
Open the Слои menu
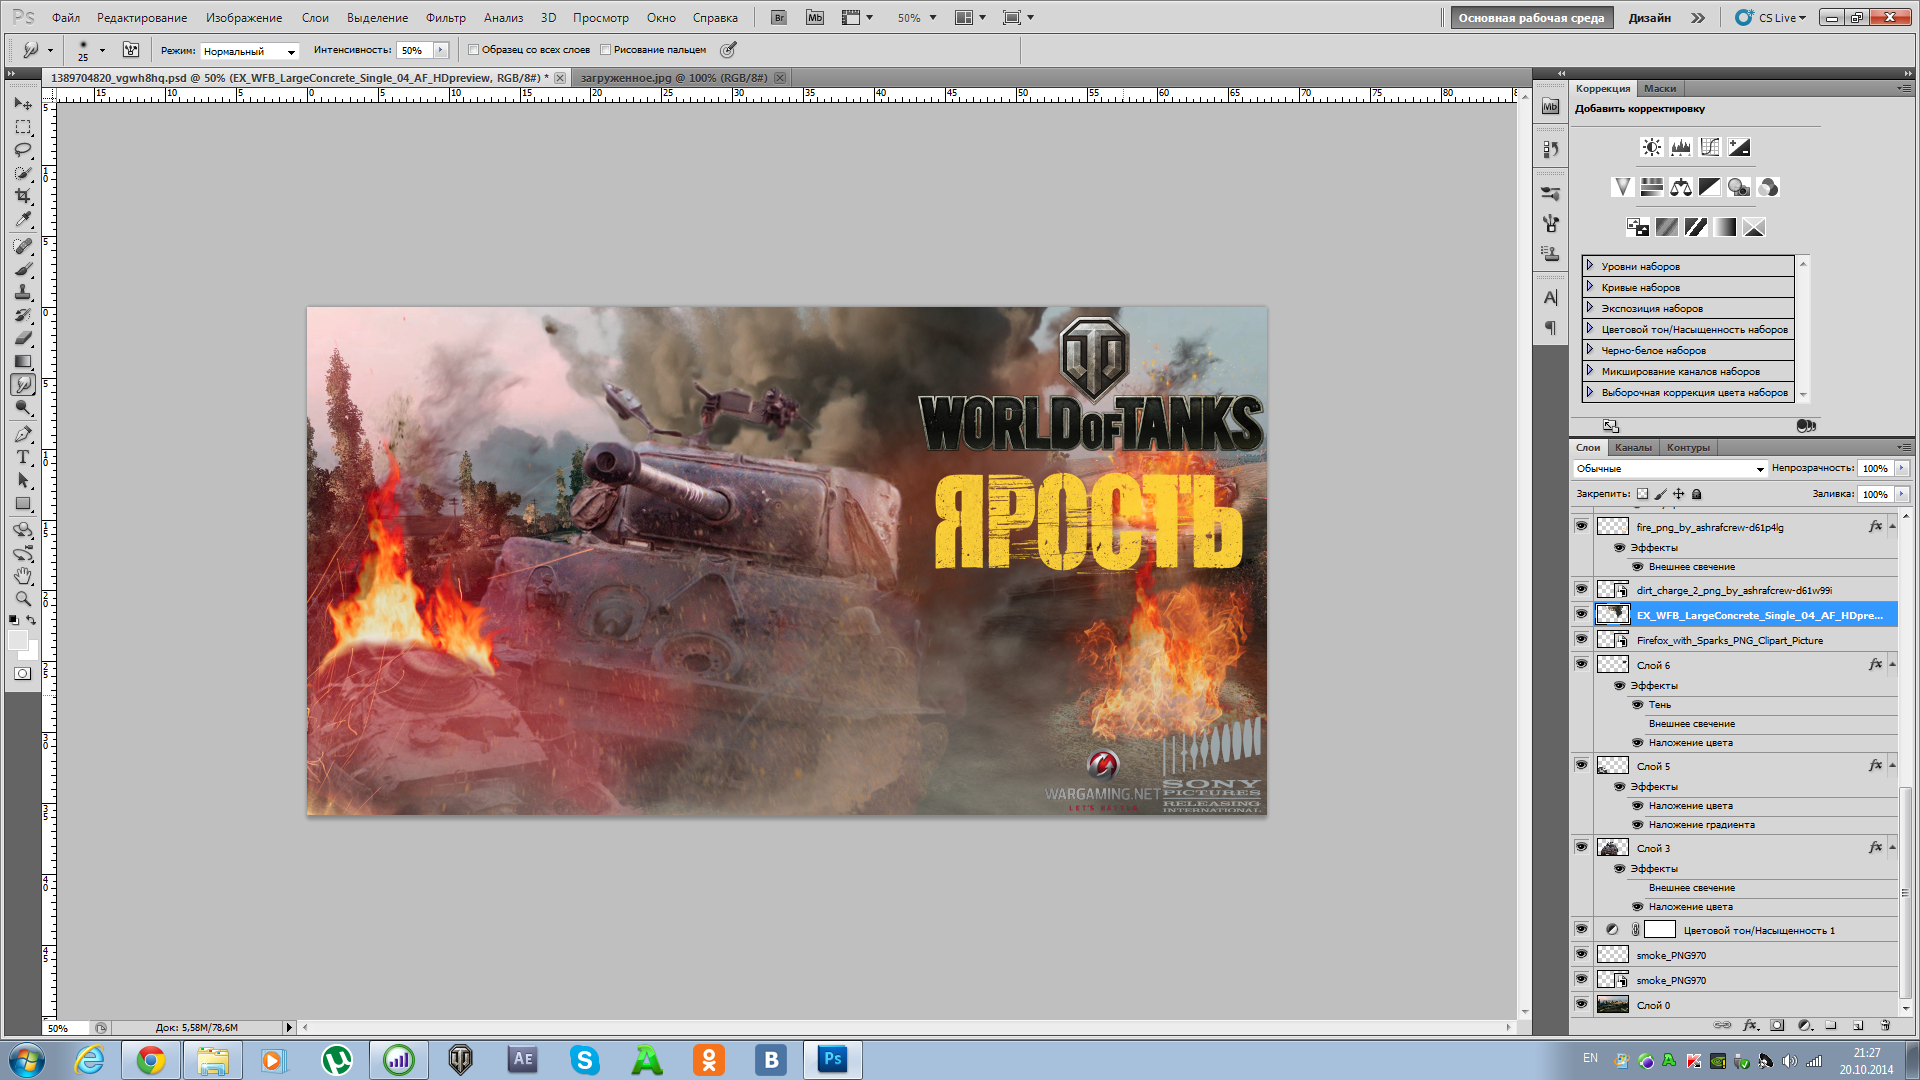(315, 18)
